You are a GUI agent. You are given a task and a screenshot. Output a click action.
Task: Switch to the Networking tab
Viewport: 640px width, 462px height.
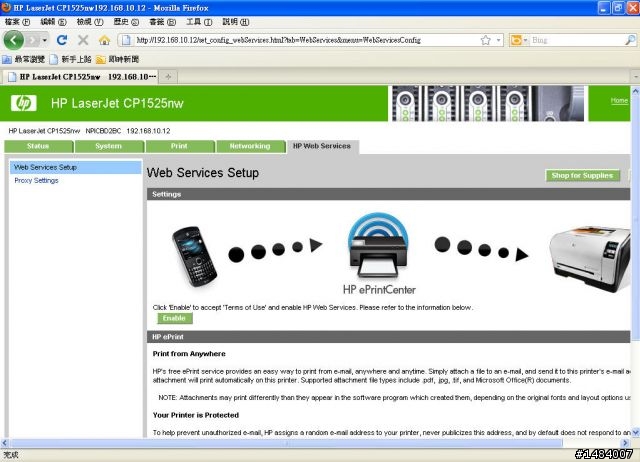(x=250, y=146)
